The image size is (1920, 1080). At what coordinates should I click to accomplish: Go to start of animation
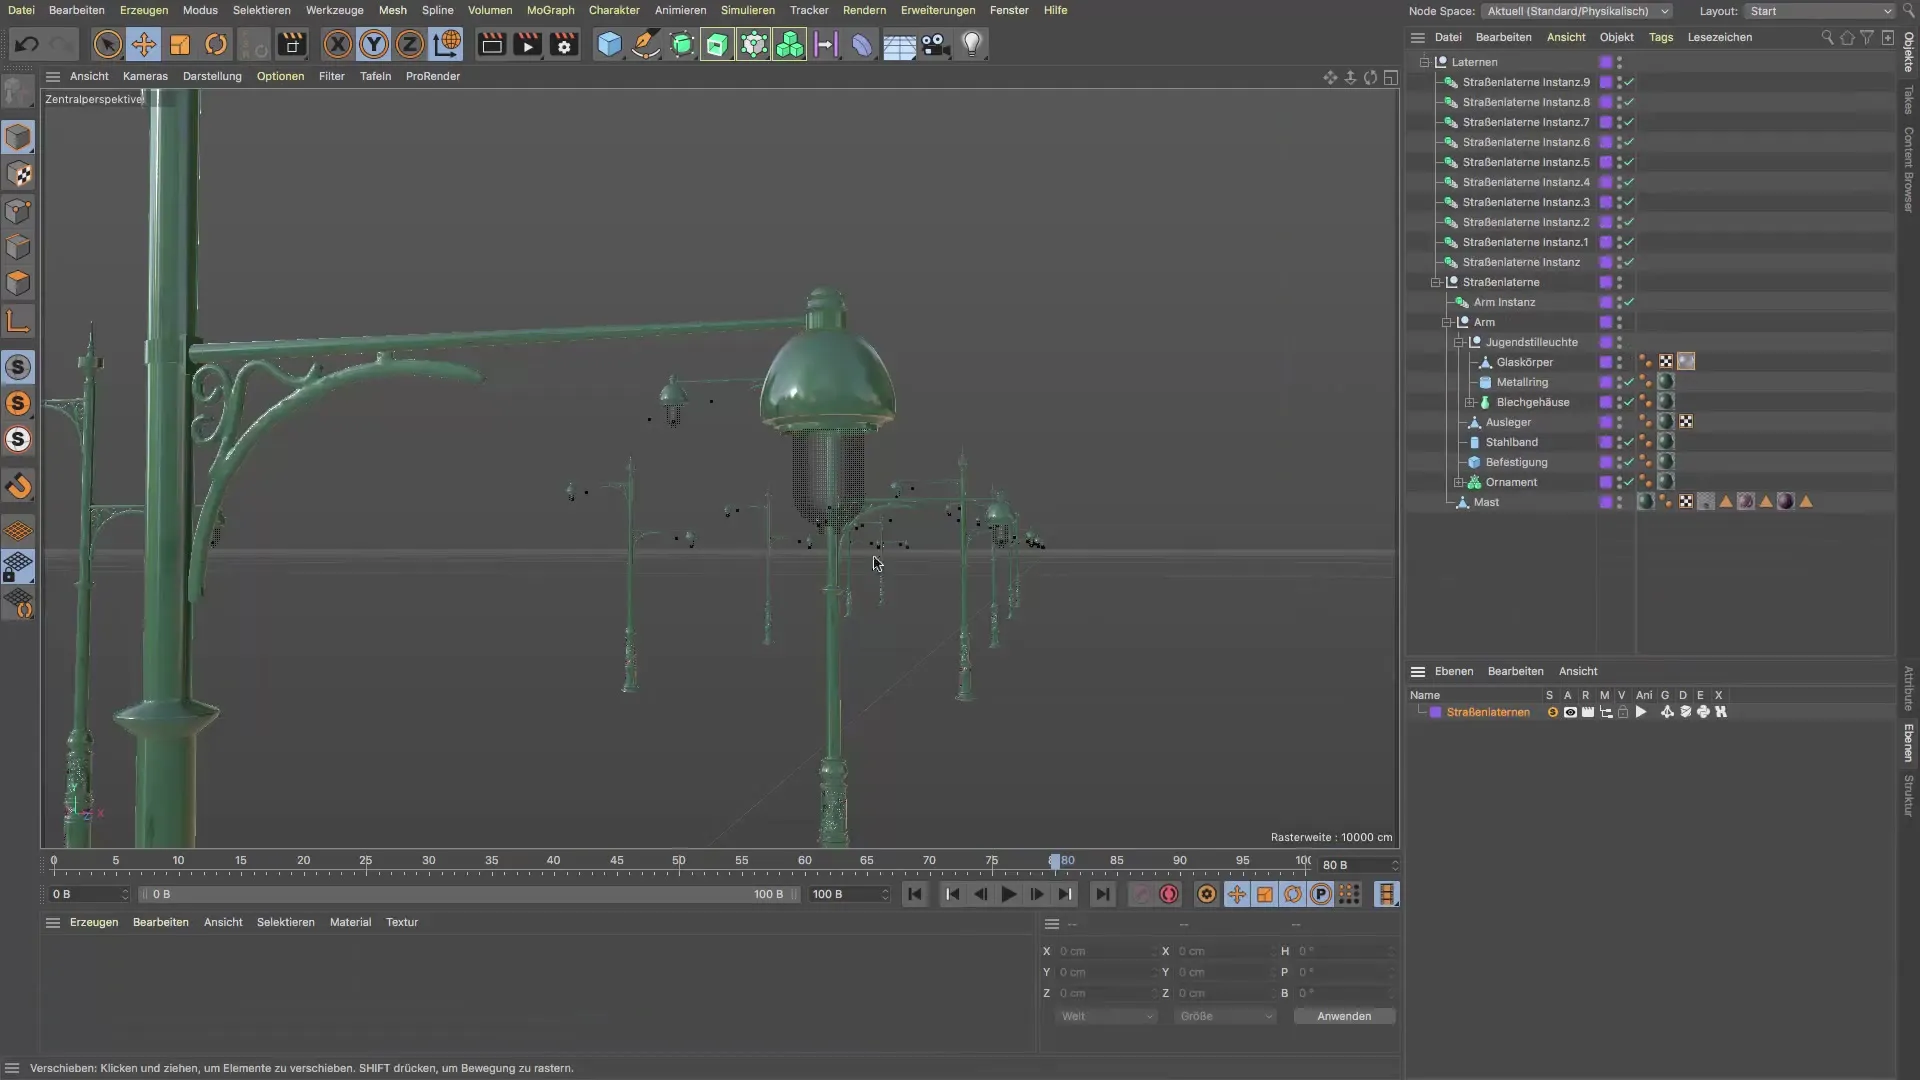[915, 894]
